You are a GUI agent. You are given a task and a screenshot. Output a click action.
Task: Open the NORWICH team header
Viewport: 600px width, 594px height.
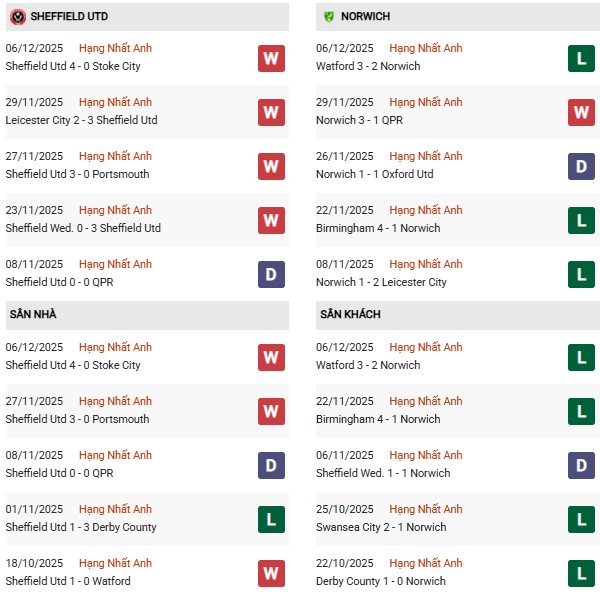point(365,17)
